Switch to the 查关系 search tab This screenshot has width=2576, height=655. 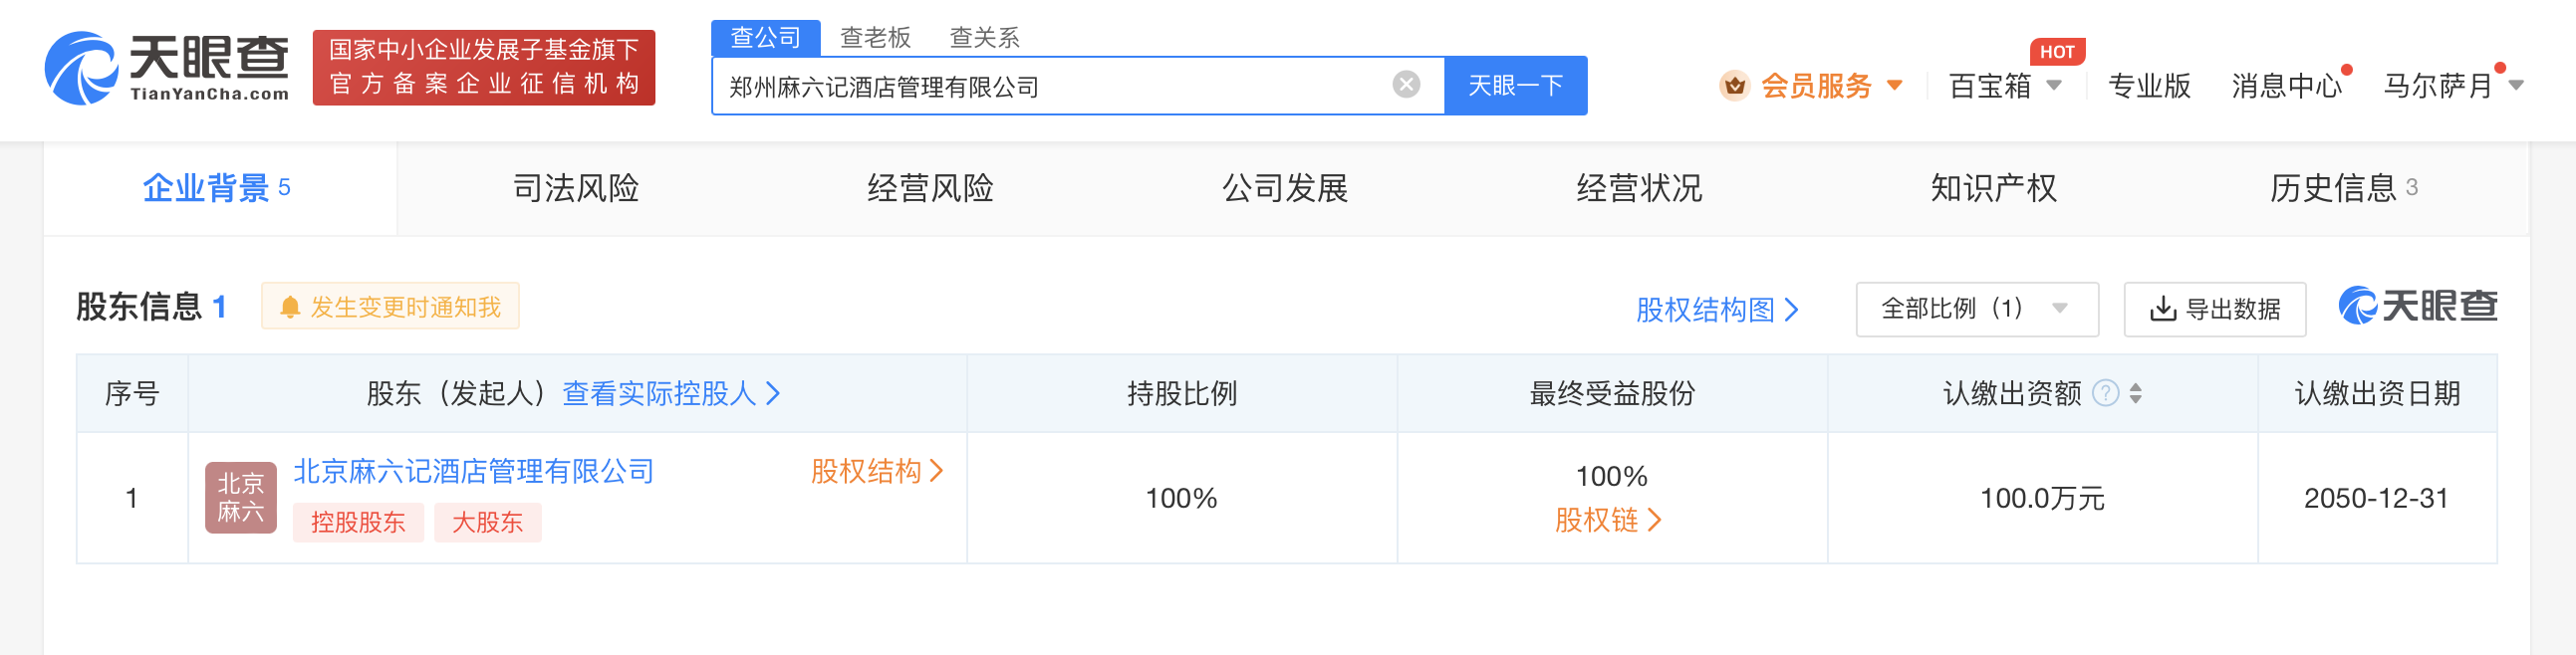pyautogui.click(x=984, y=38)
